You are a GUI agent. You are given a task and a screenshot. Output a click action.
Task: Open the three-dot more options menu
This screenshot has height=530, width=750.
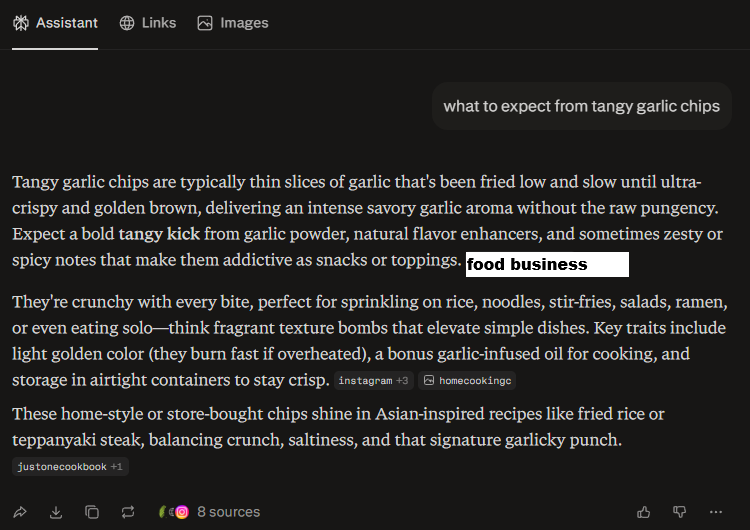point(716,512)
